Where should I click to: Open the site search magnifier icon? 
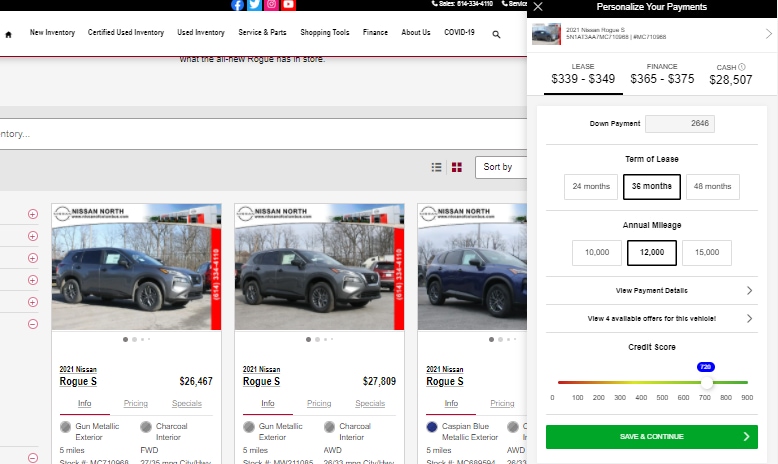pos(496,34)
